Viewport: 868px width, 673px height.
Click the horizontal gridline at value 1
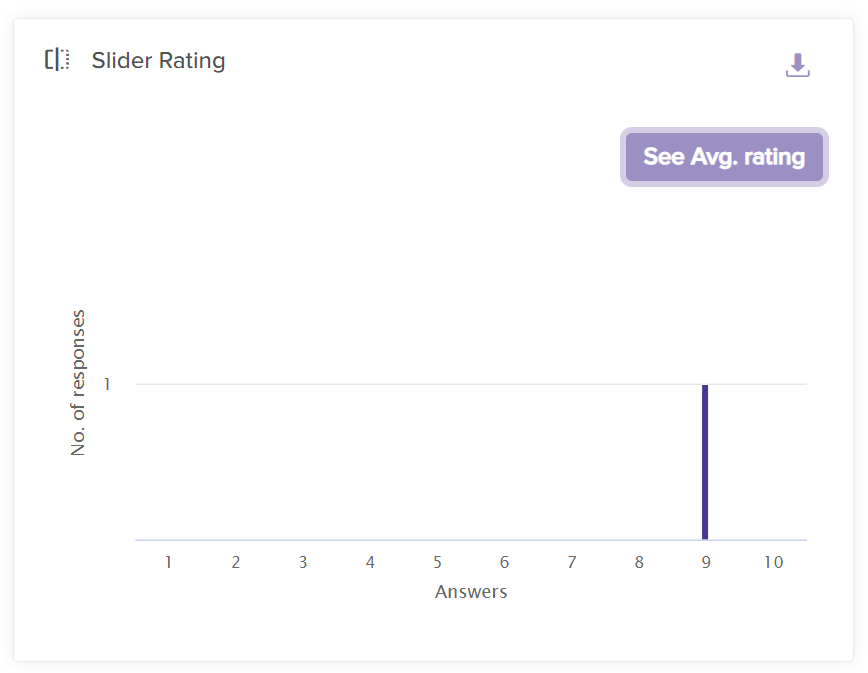point(420,384)
